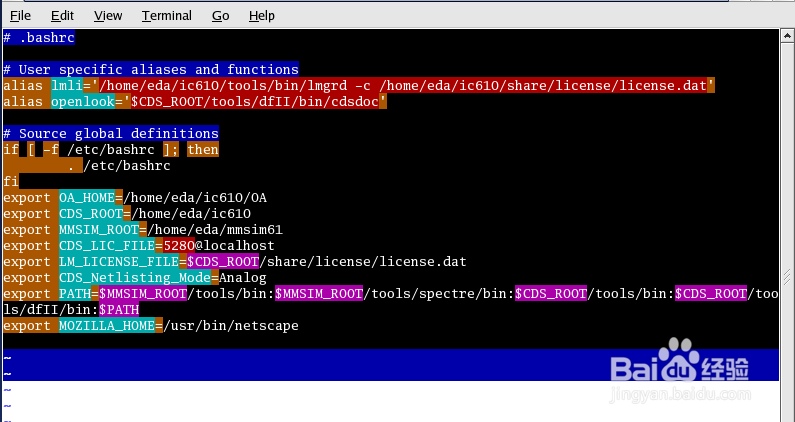Click '/tools/spectre/bin:' in the PATH line
795x422 pixels.
tap(439, 294)
